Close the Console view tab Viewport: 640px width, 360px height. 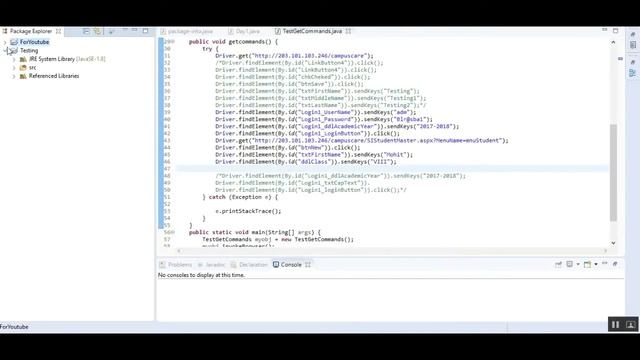tap(308, 264)
